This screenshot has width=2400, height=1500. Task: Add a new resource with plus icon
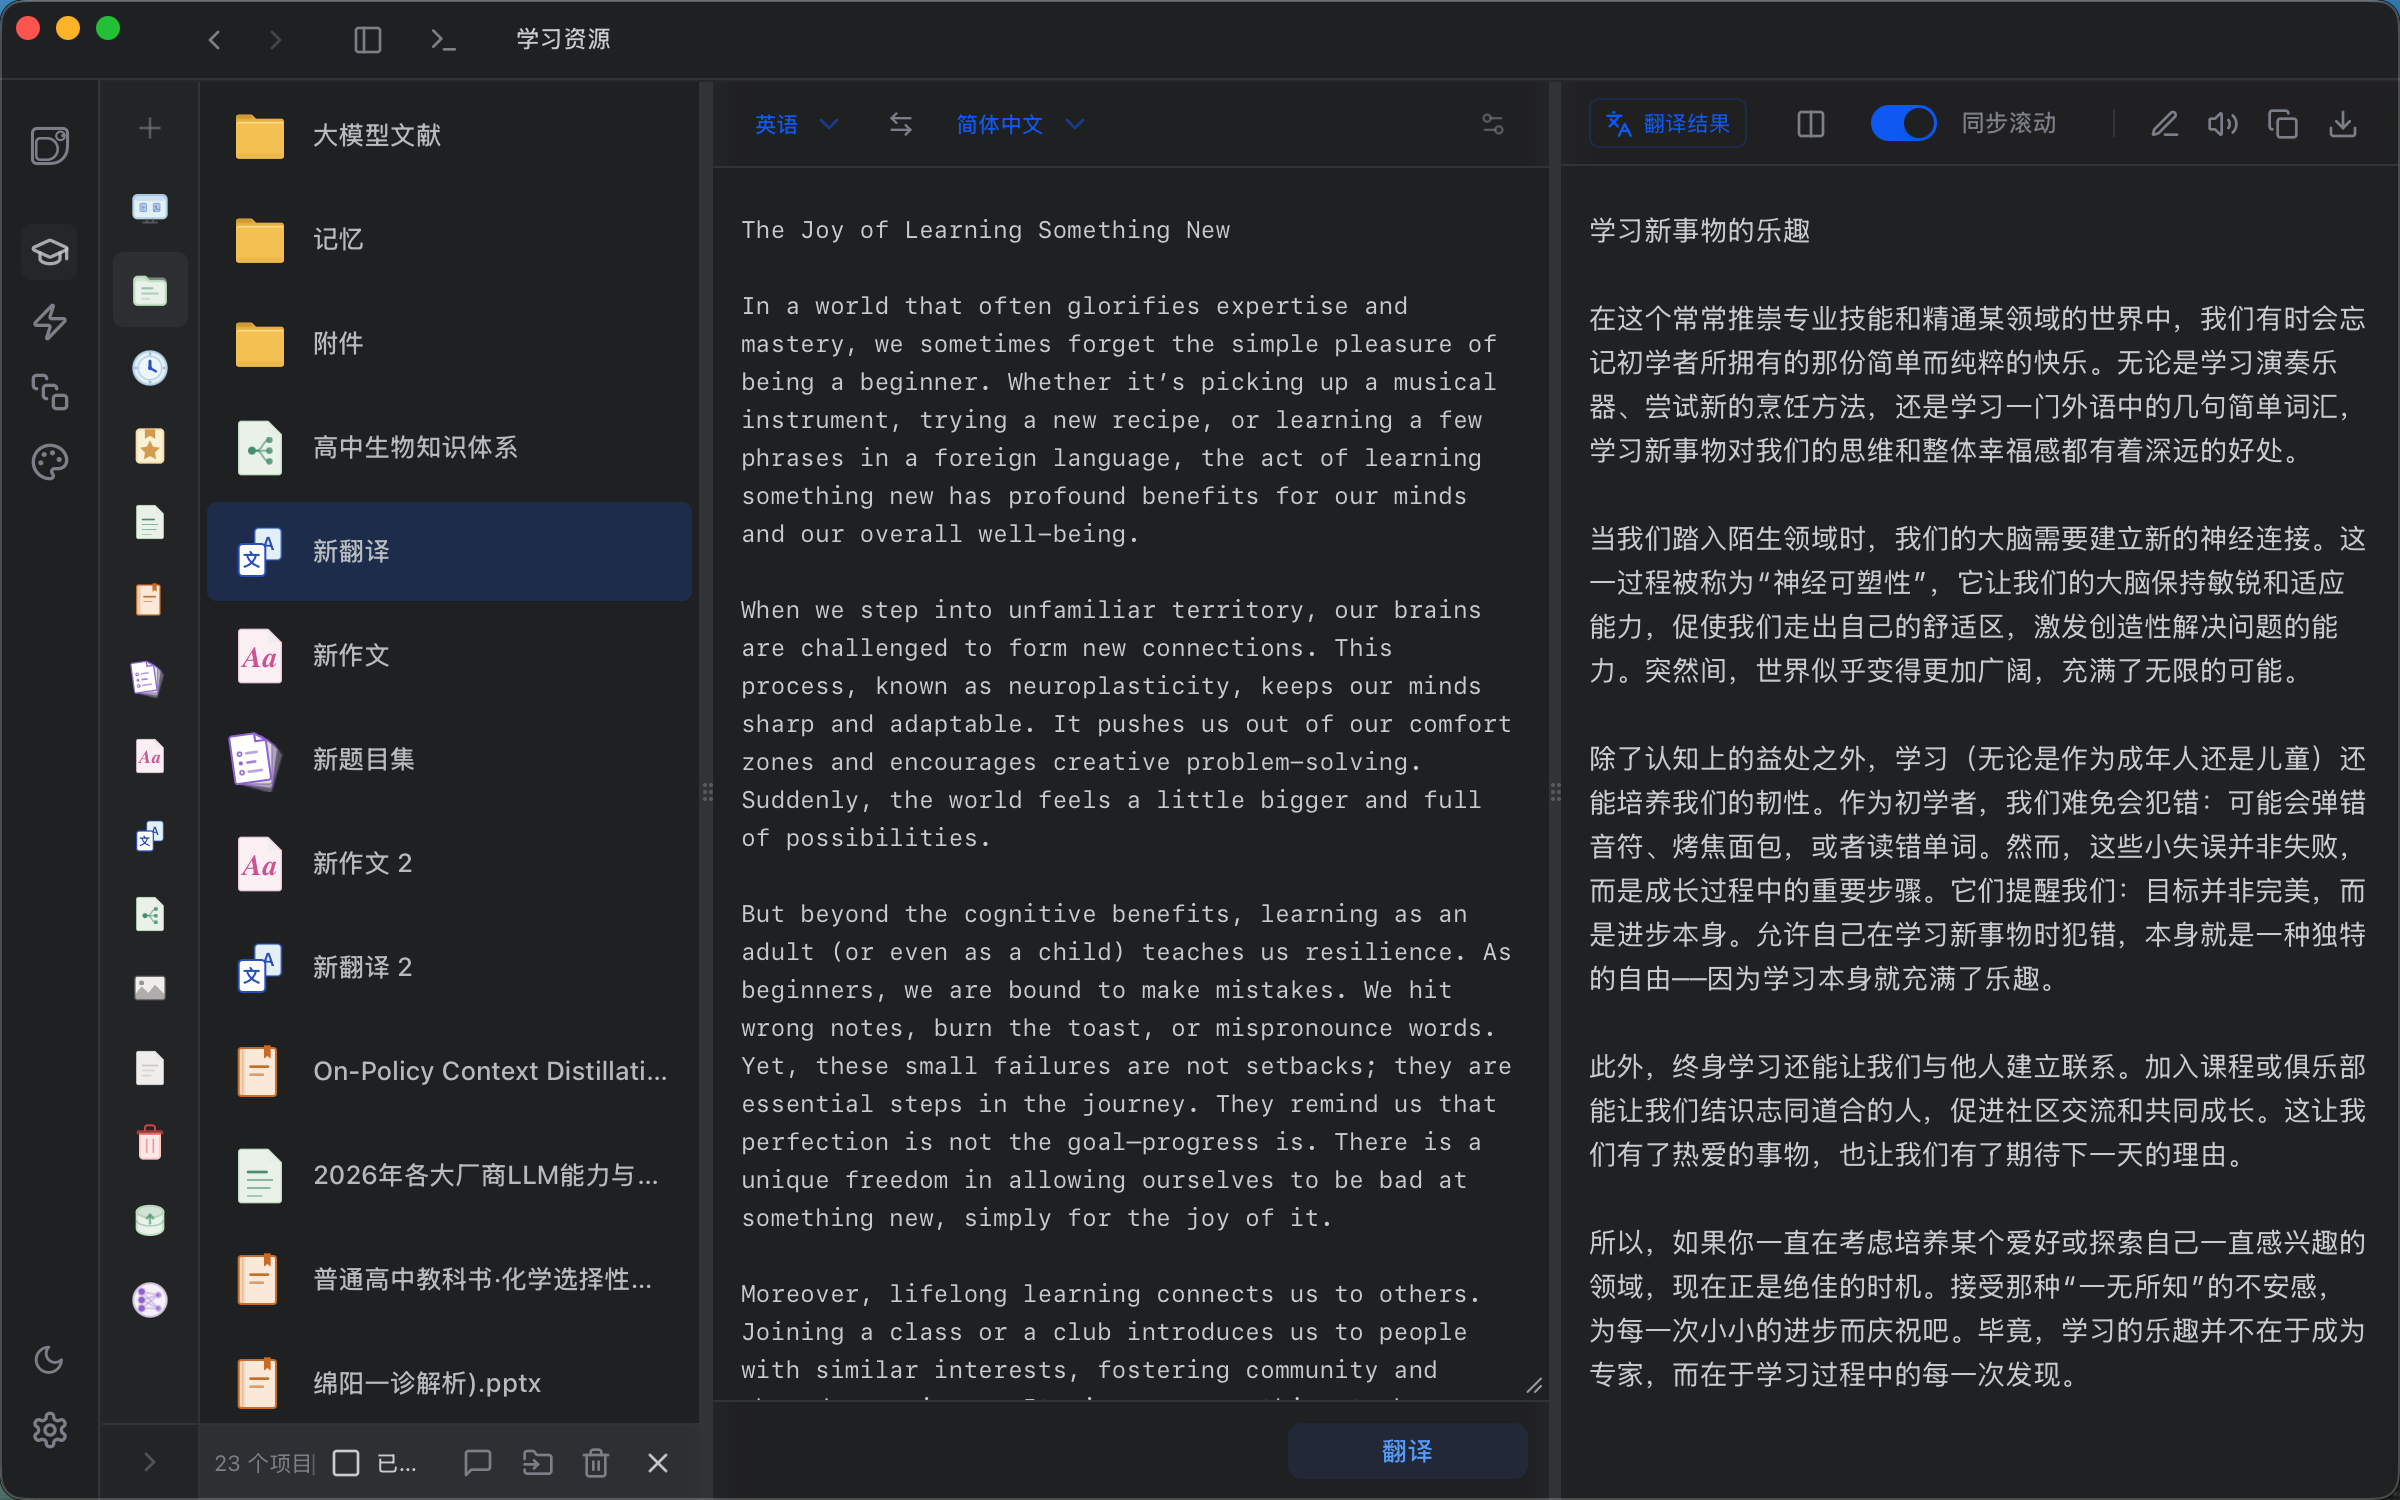(x=150, y=128)
